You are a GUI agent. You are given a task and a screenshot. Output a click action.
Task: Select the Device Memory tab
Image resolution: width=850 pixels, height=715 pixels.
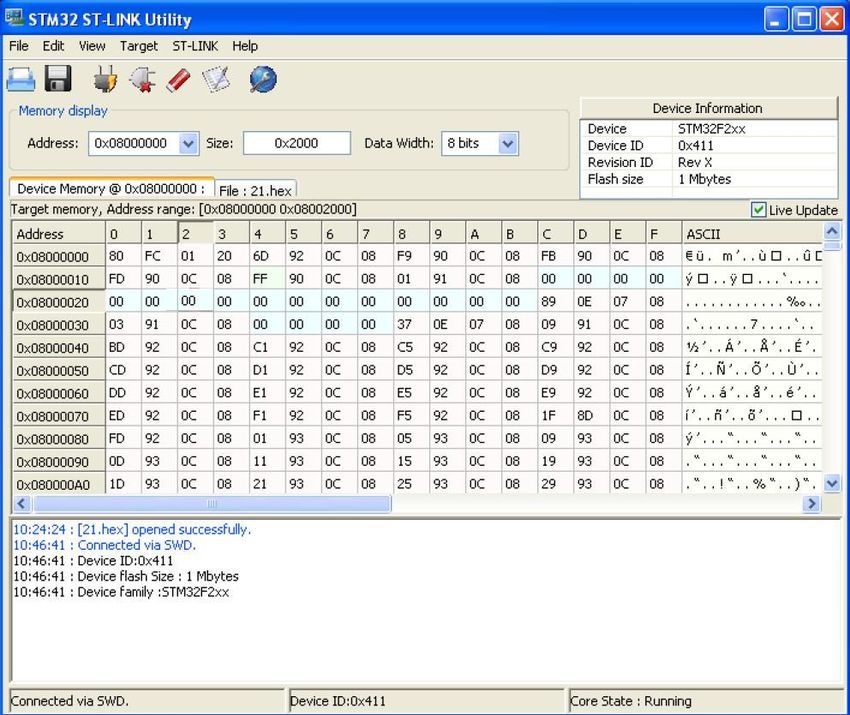[110, 189]
